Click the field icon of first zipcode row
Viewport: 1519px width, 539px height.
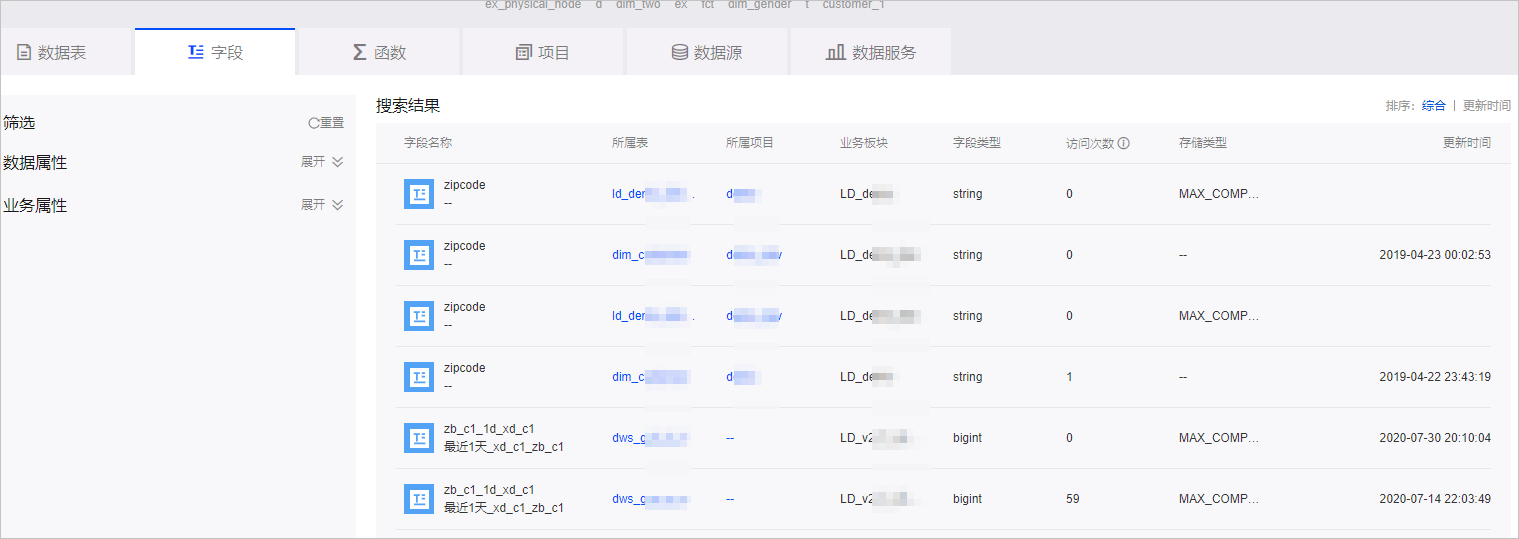(x=419, y=194)
